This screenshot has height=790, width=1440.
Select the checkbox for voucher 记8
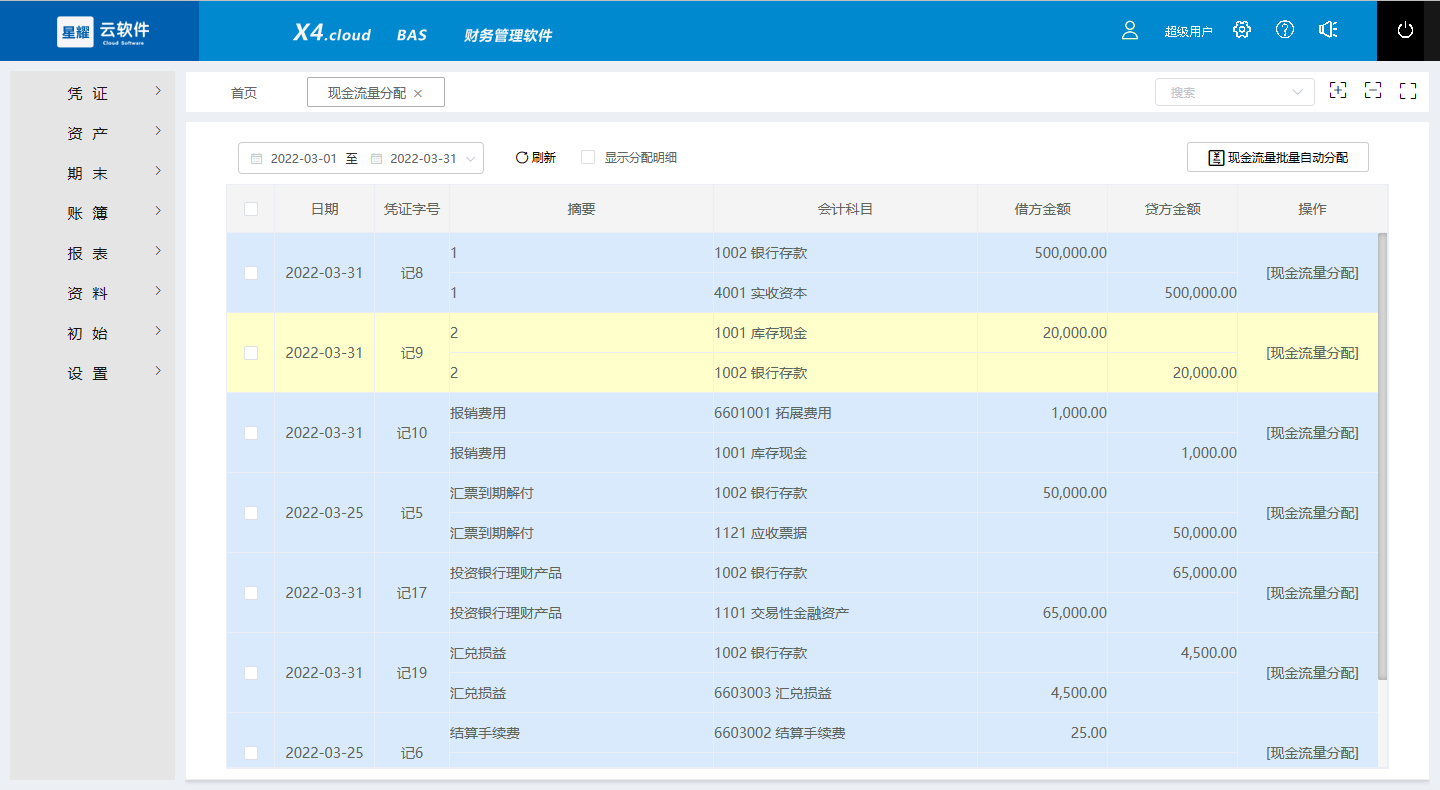(x=251, y=273)
